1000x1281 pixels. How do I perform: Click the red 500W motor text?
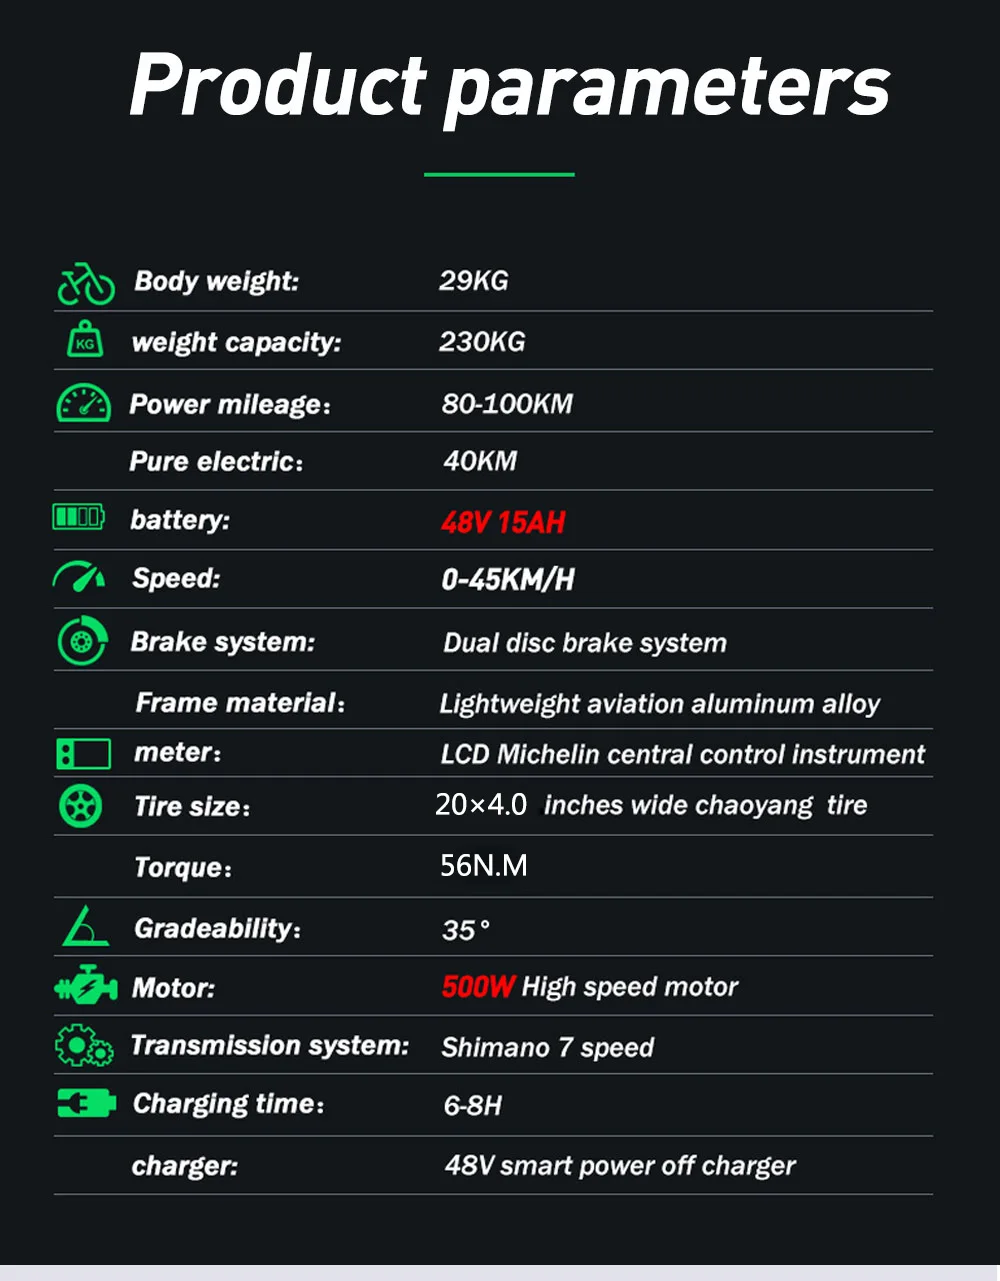tap(478, 987)
